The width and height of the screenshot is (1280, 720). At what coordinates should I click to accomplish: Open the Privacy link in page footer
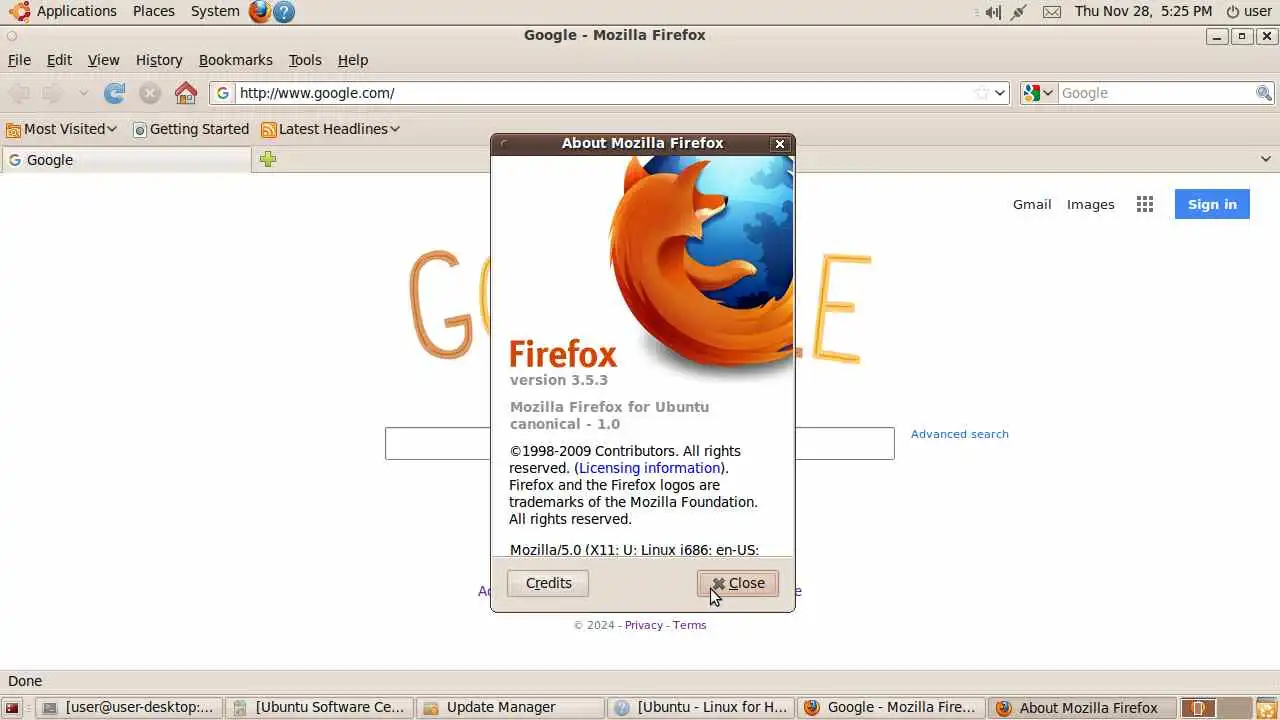644,625
